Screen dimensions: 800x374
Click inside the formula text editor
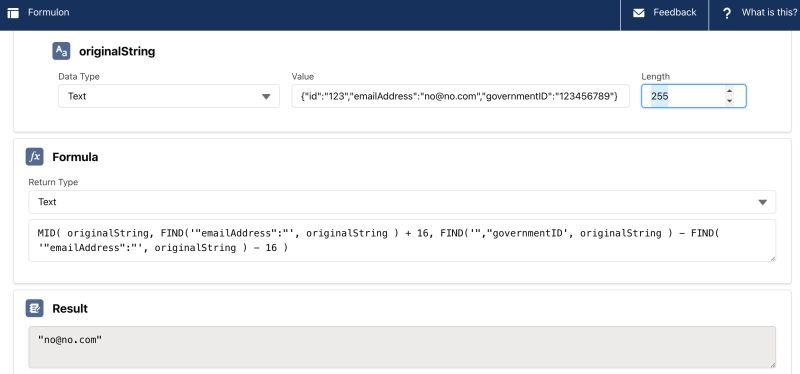[402, 240]
